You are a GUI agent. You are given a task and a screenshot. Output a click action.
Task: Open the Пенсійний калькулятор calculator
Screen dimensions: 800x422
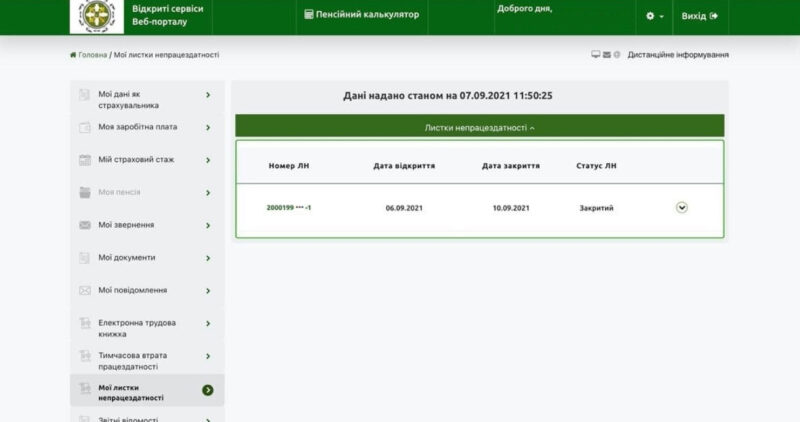point(361,16)
